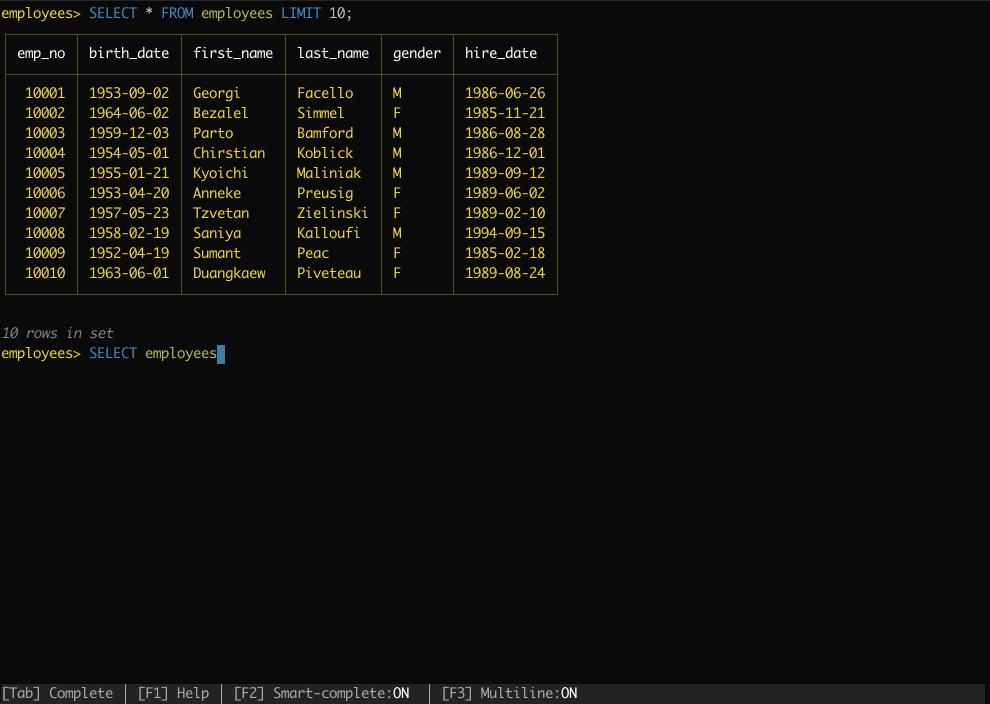Image resolution: width=990 pixels, height=704 pixels.
Task: Click first name Anneke
Action: click(217, 193)
